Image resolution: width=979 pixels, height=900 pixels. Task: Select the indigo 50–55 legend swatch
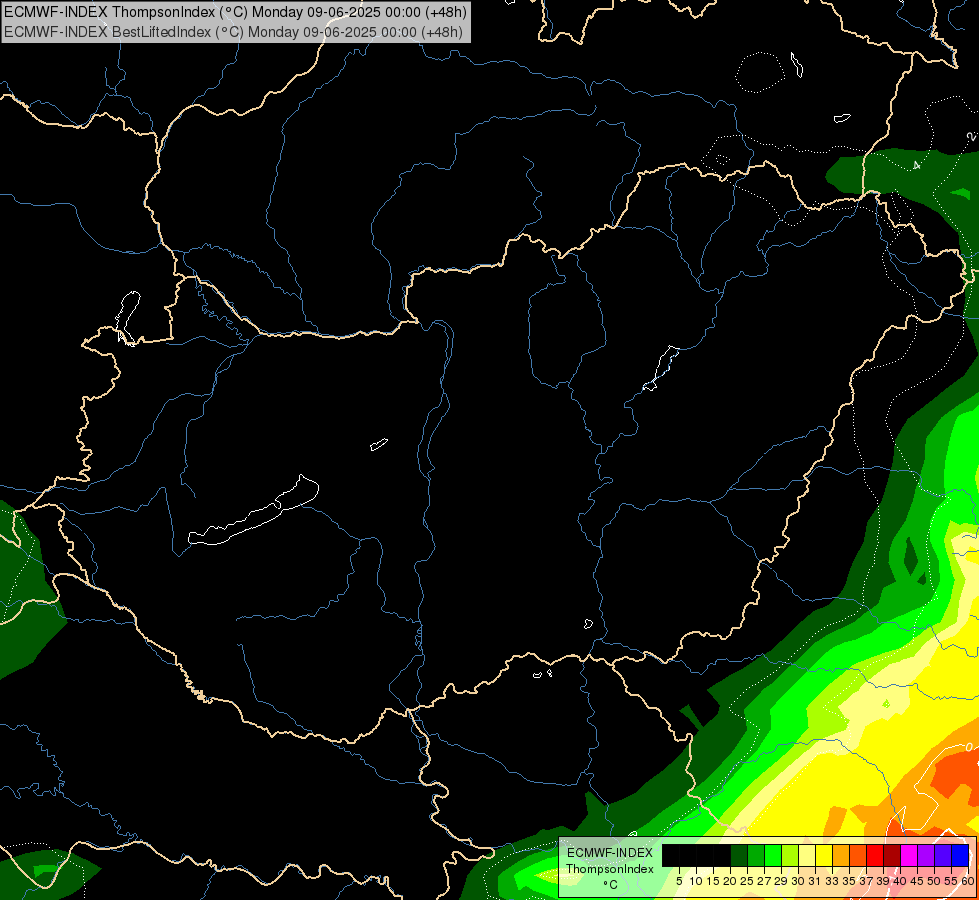[943, 855]
